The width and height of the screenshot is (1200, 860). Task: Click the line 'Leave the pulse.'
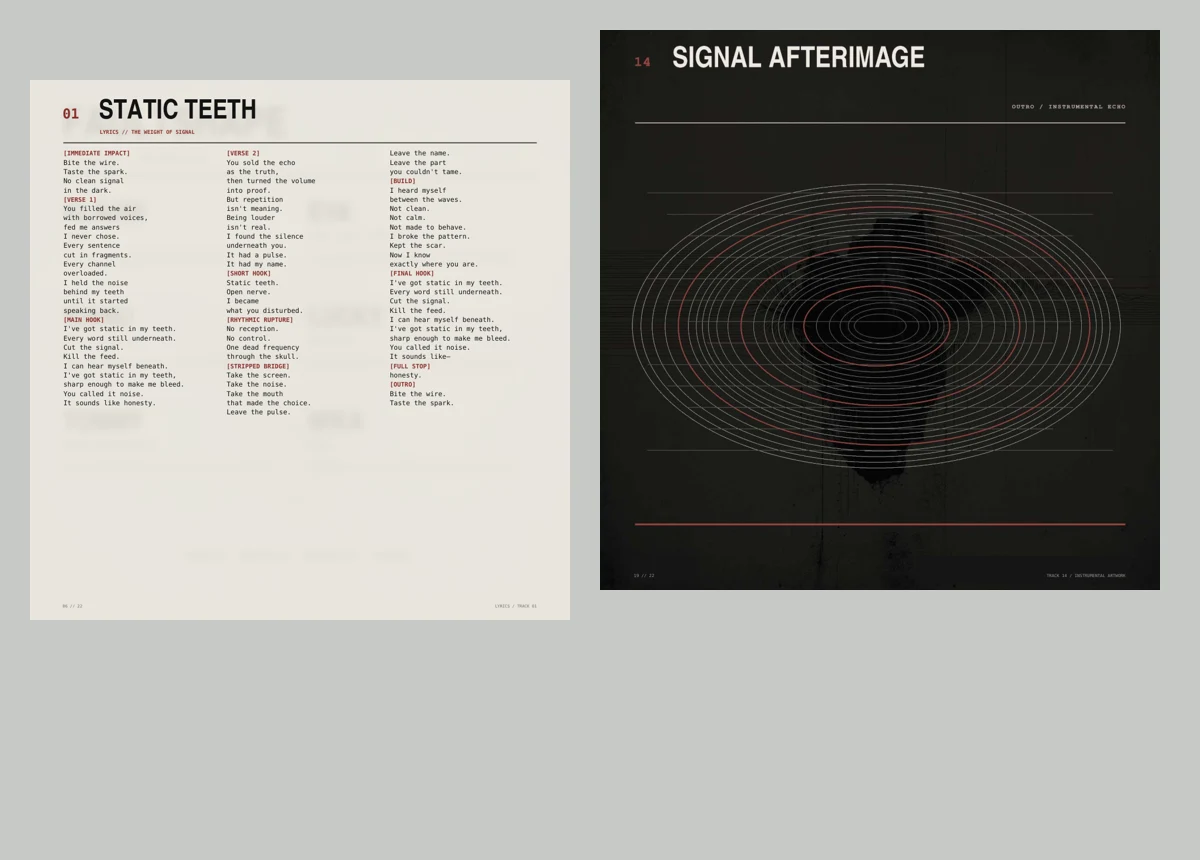259,412
